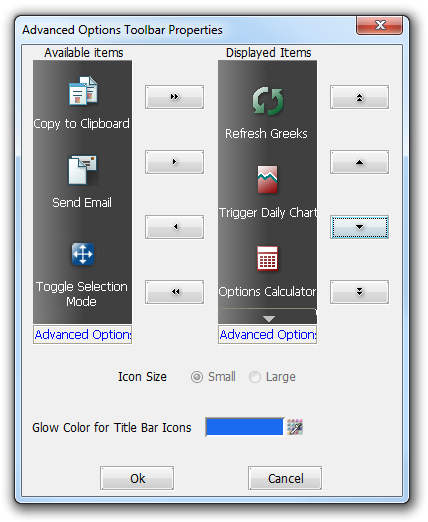The image size is (428, 522).
Task: Click the remove-all double left arrow button
Action: pyautogui.click(x=174, y=292)
